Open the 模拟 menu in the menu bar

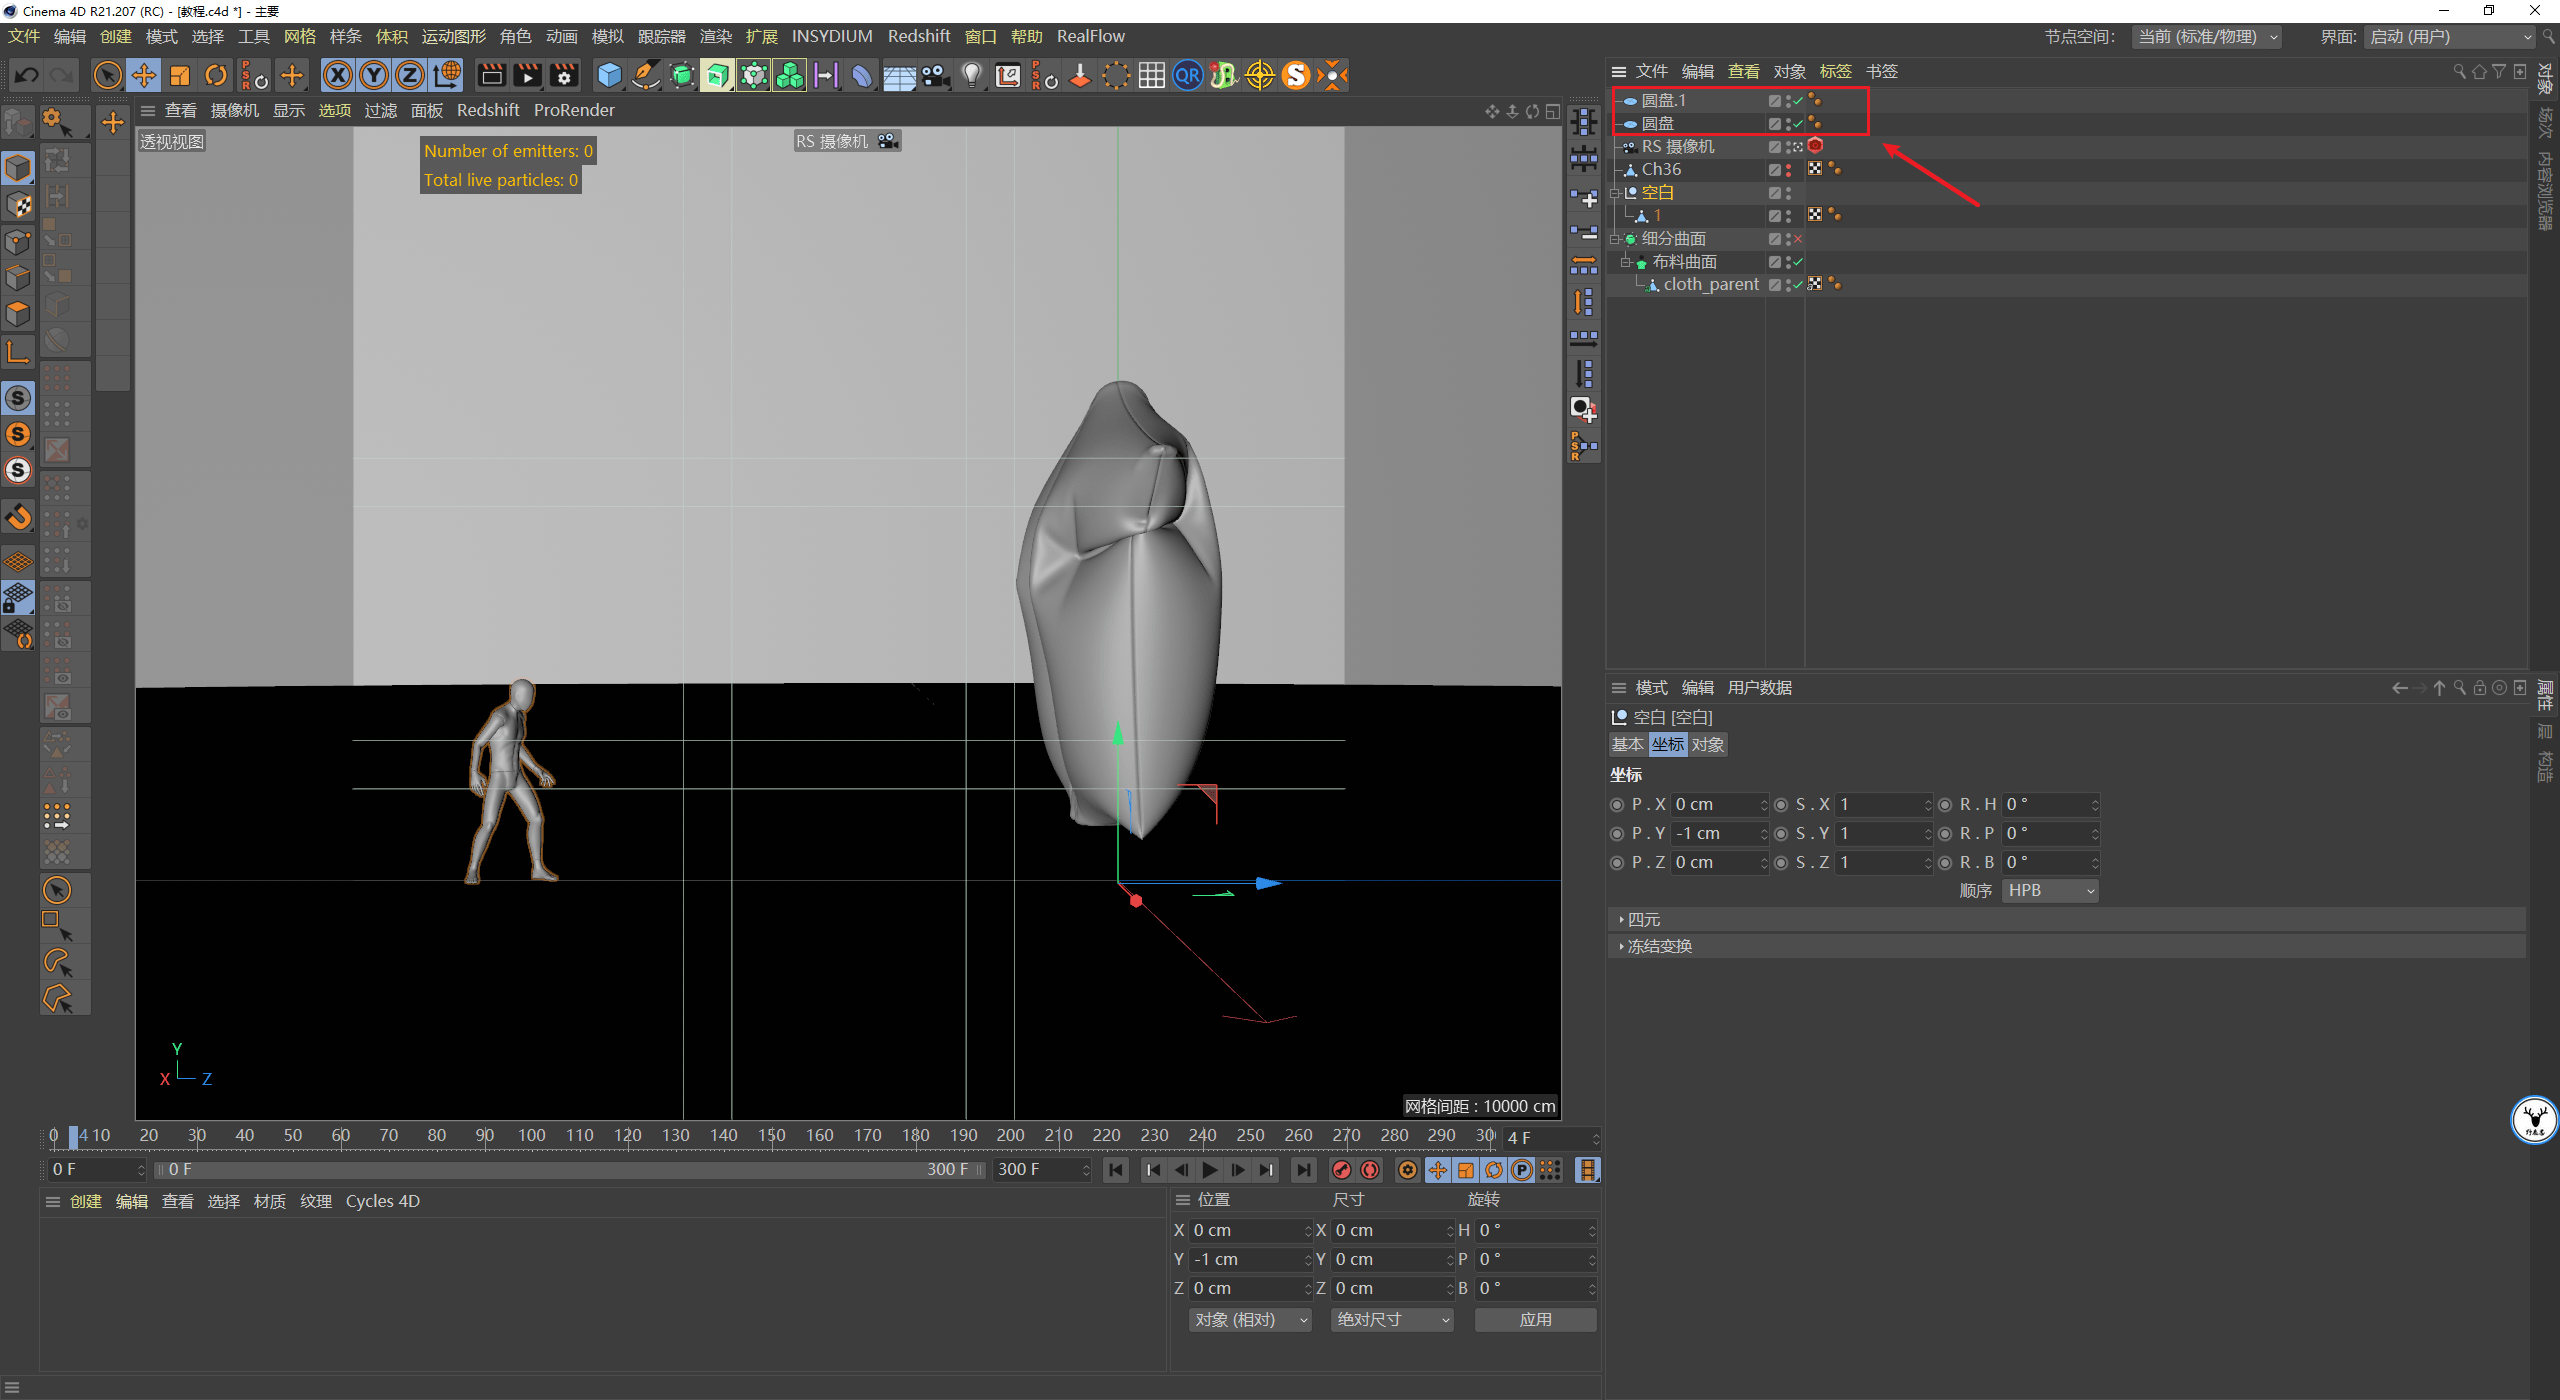(x=607, y=37)
